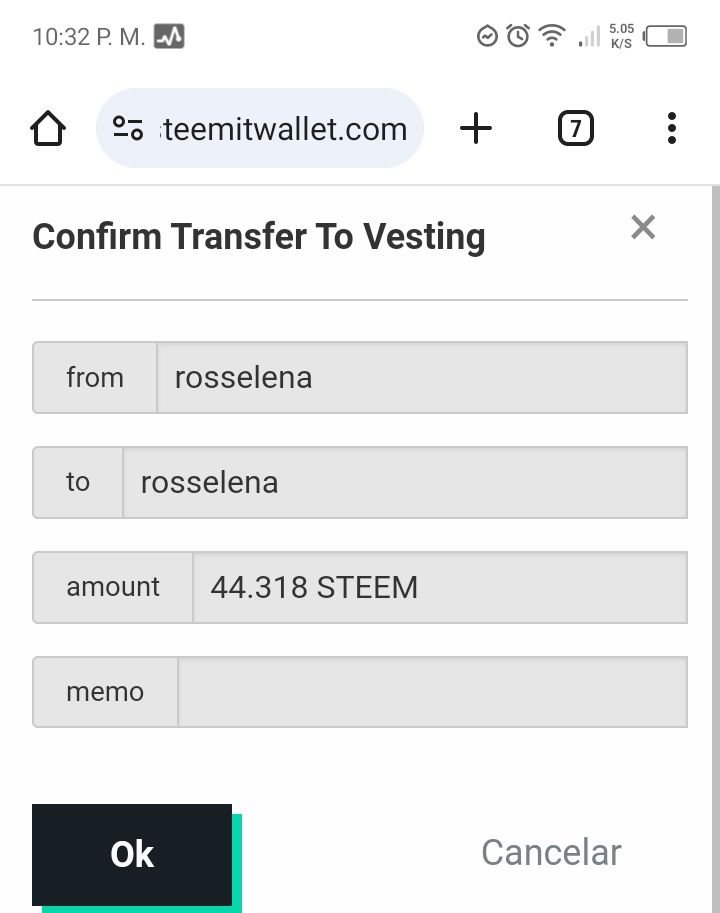The width and height of the screenshot is (720, 913).
Task: Confirm the transfer with Ok button
Action: pos(132,854)
